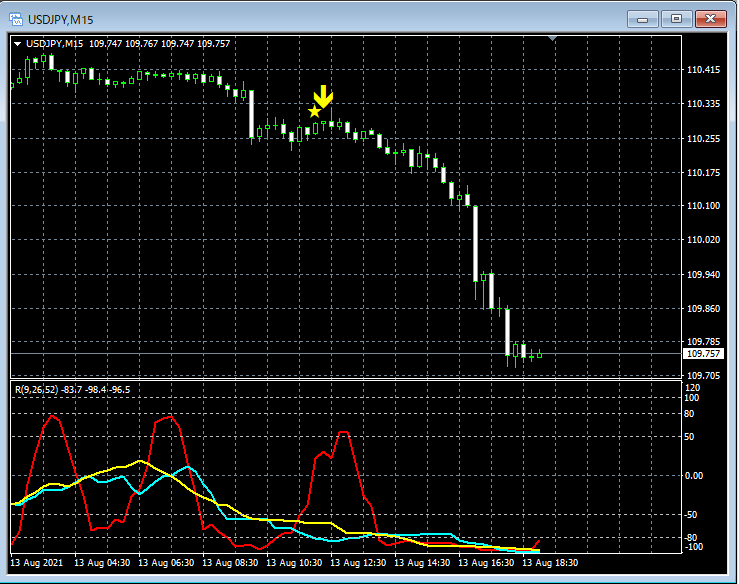
Task: Minimize the USDJPY chart window
Action: pyautogui.click(x=643, y=18)
